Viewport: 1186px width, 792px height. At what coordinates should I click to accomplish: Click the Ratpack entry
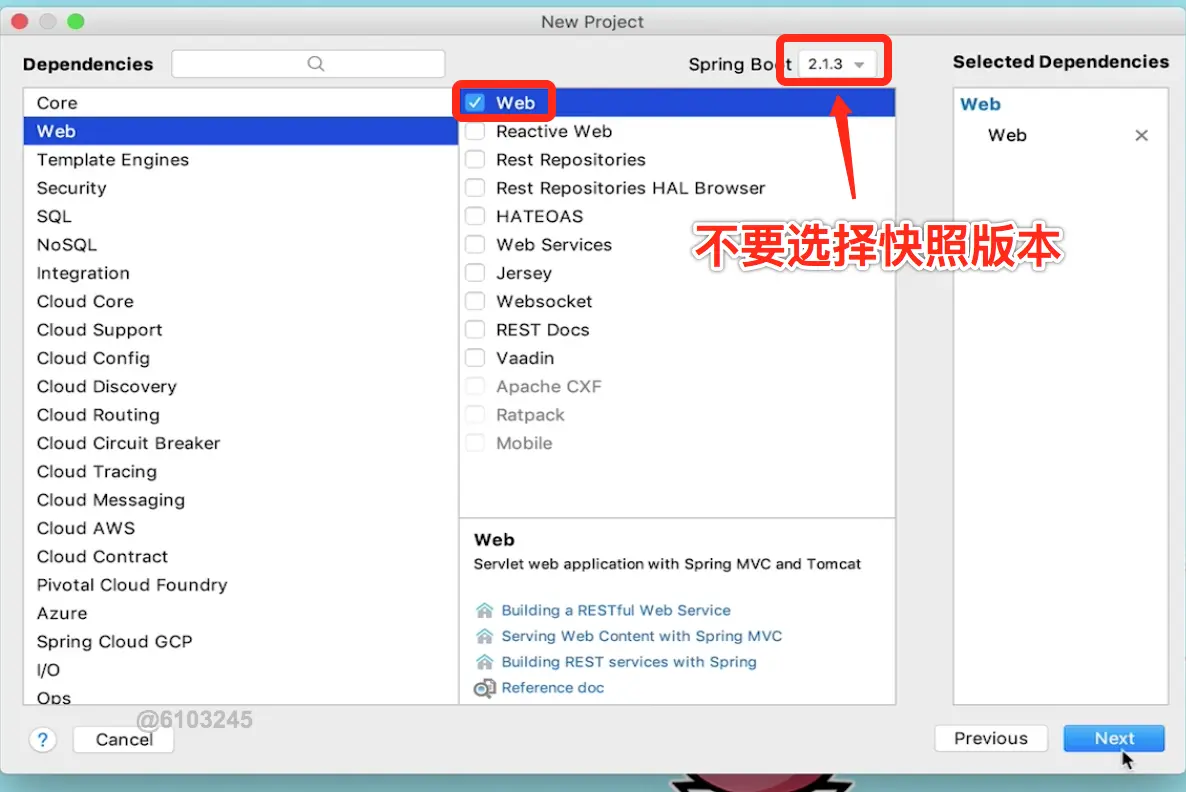tap(529, 415)
